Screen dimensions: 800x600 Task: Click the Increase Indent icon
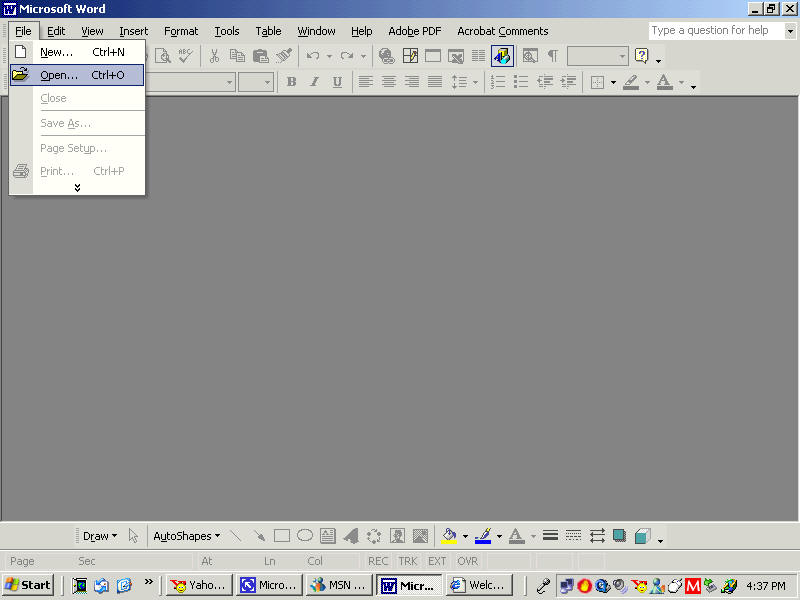coord(568,82)
